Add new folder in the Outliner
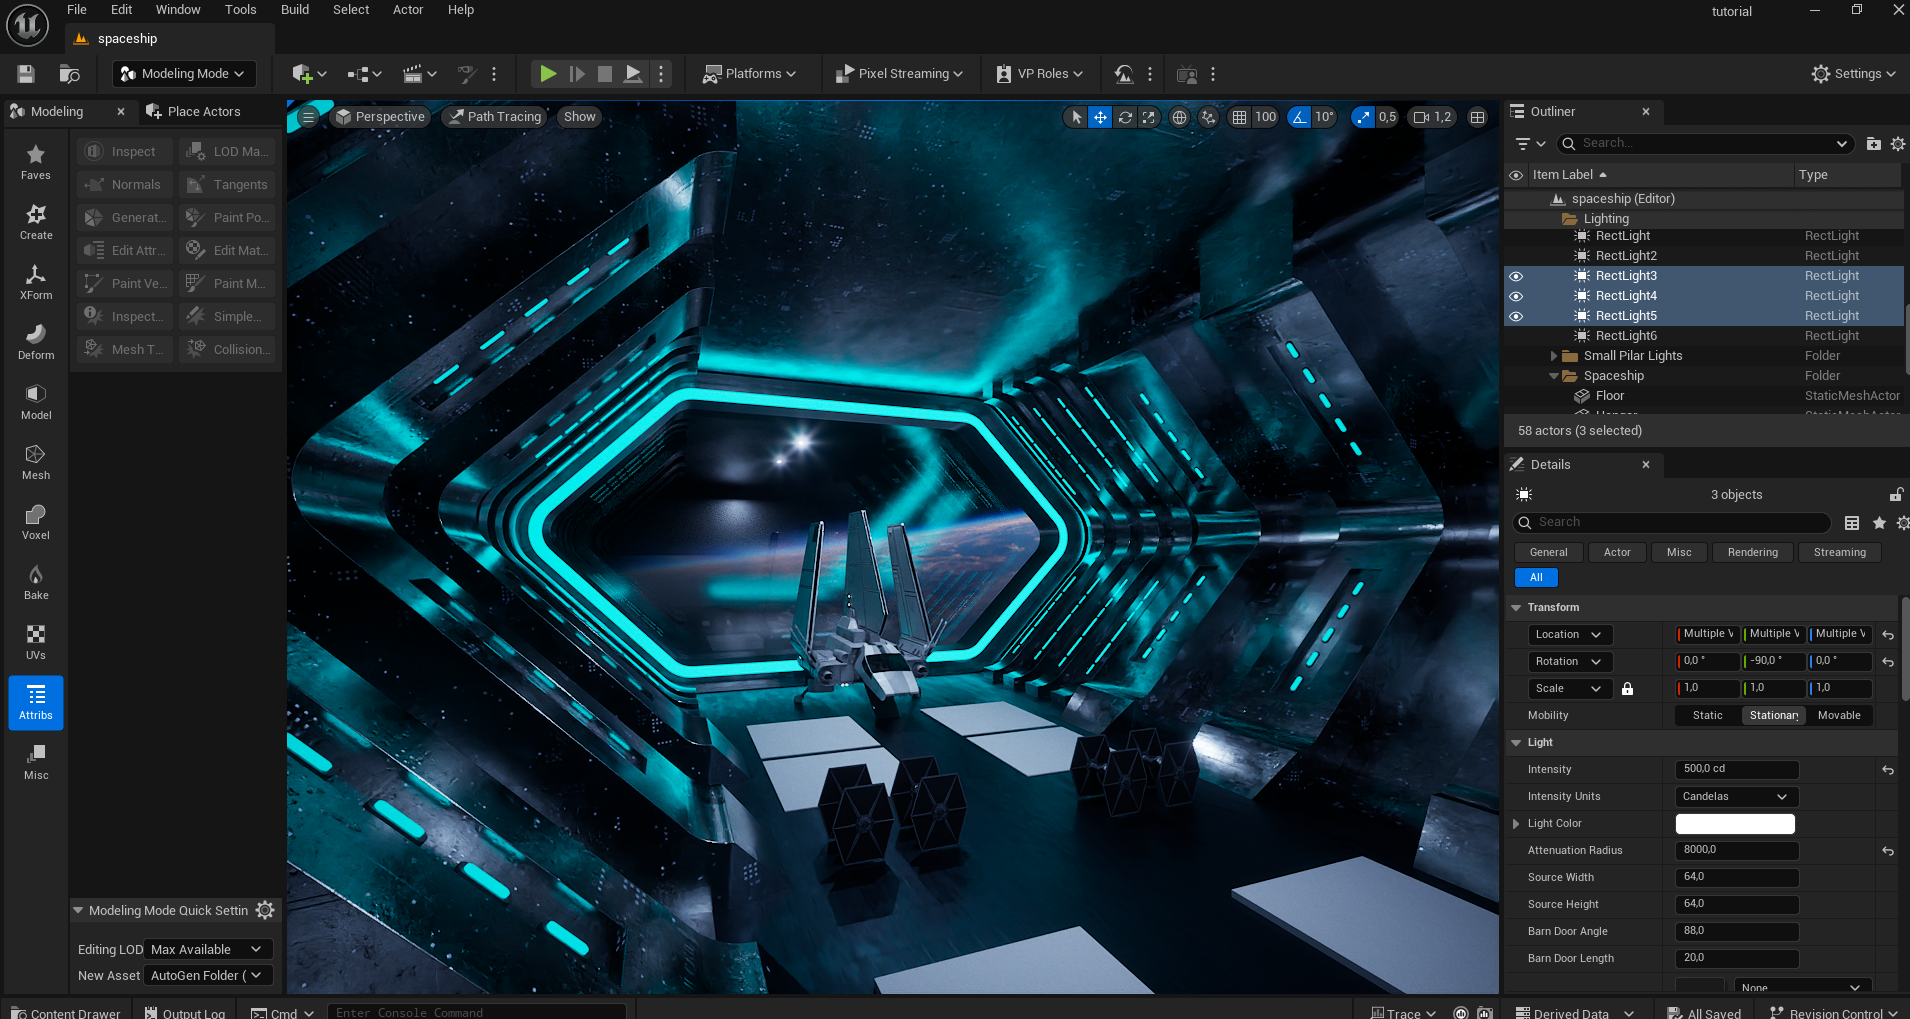This screenshot has width=1910, height=1019. point(1874,144)
